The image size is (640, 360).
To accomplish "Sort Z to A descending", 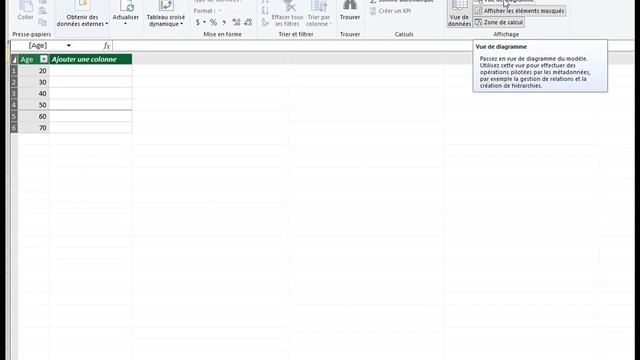I will pos(265,11).
